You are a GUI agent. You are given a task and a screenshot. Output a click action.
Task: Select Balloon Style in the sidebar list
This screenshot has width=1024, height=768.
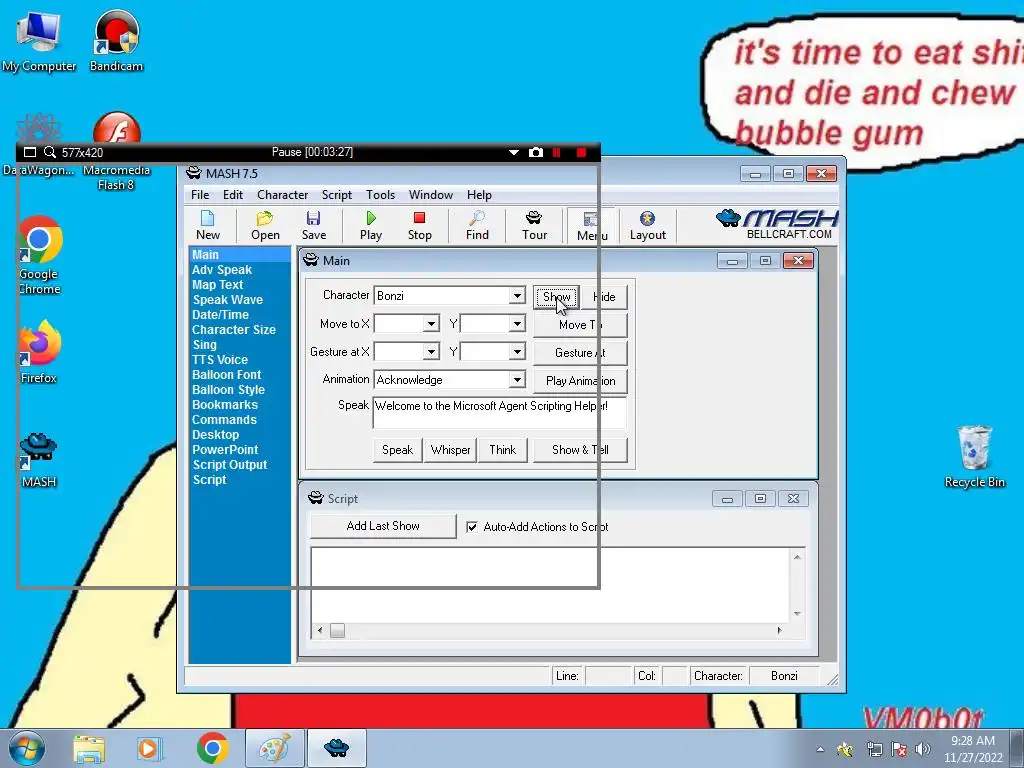point(228,390)
